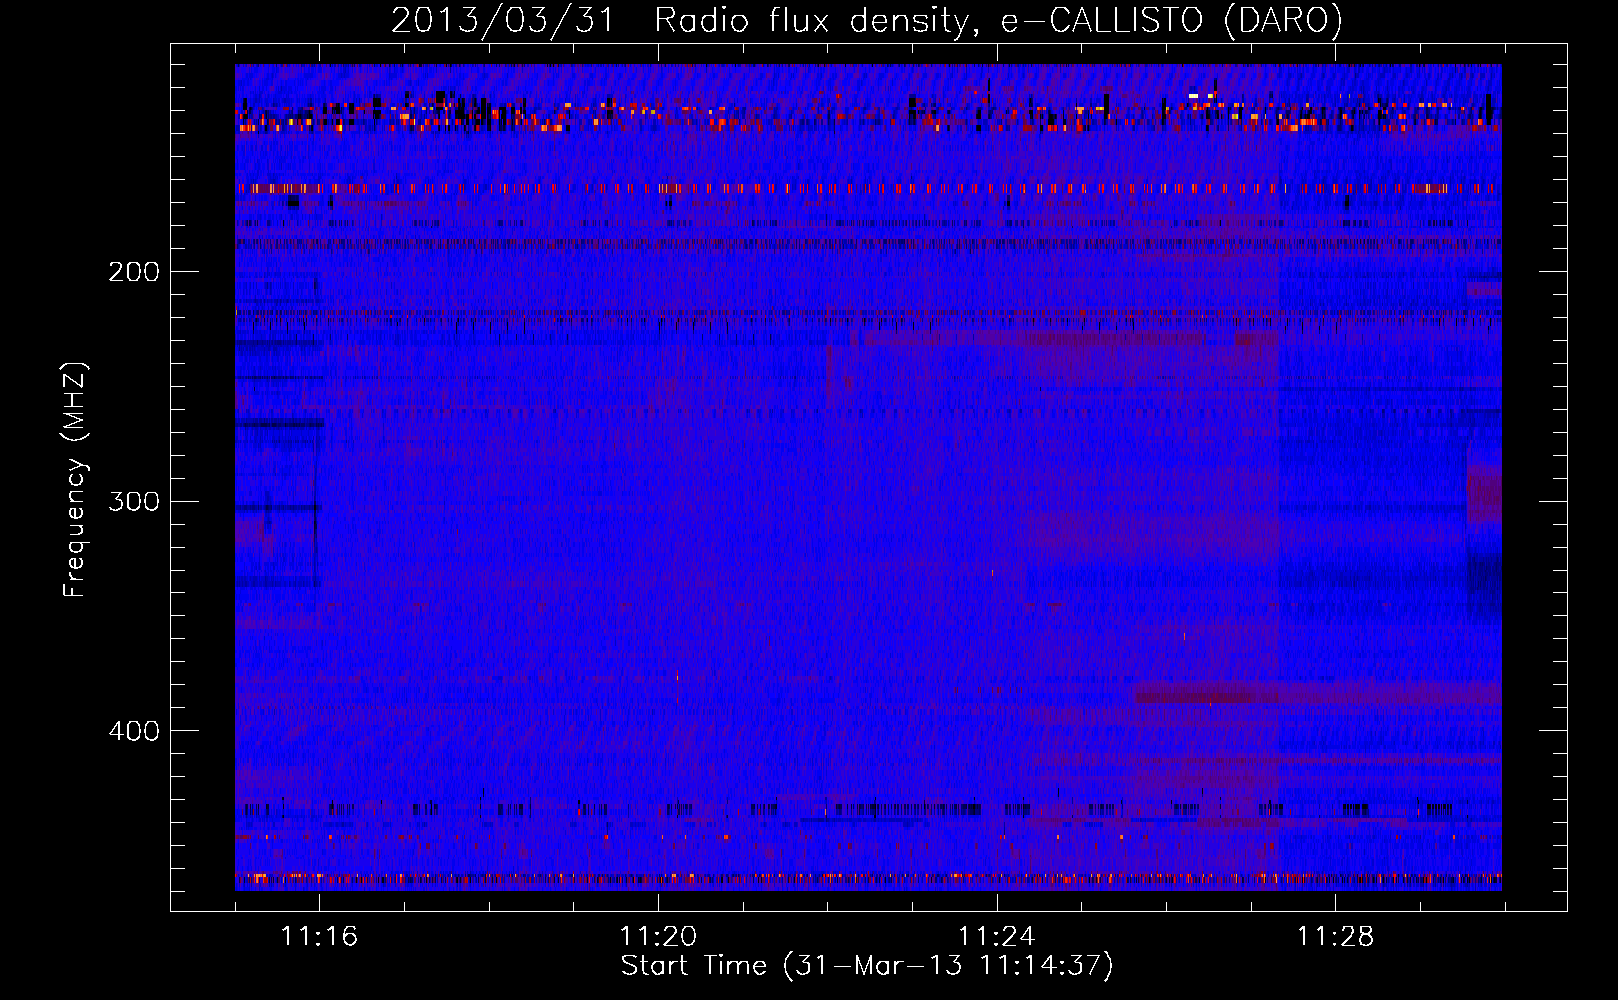Click the plot title mentioning e-CALLISTO (DARO)
This screenshot has width=1618, height=1000.
tap(867, 21)
